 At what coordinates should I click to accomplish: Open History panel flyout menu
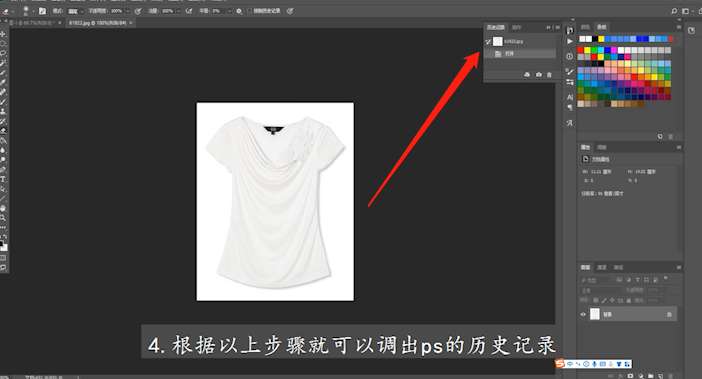557,27
